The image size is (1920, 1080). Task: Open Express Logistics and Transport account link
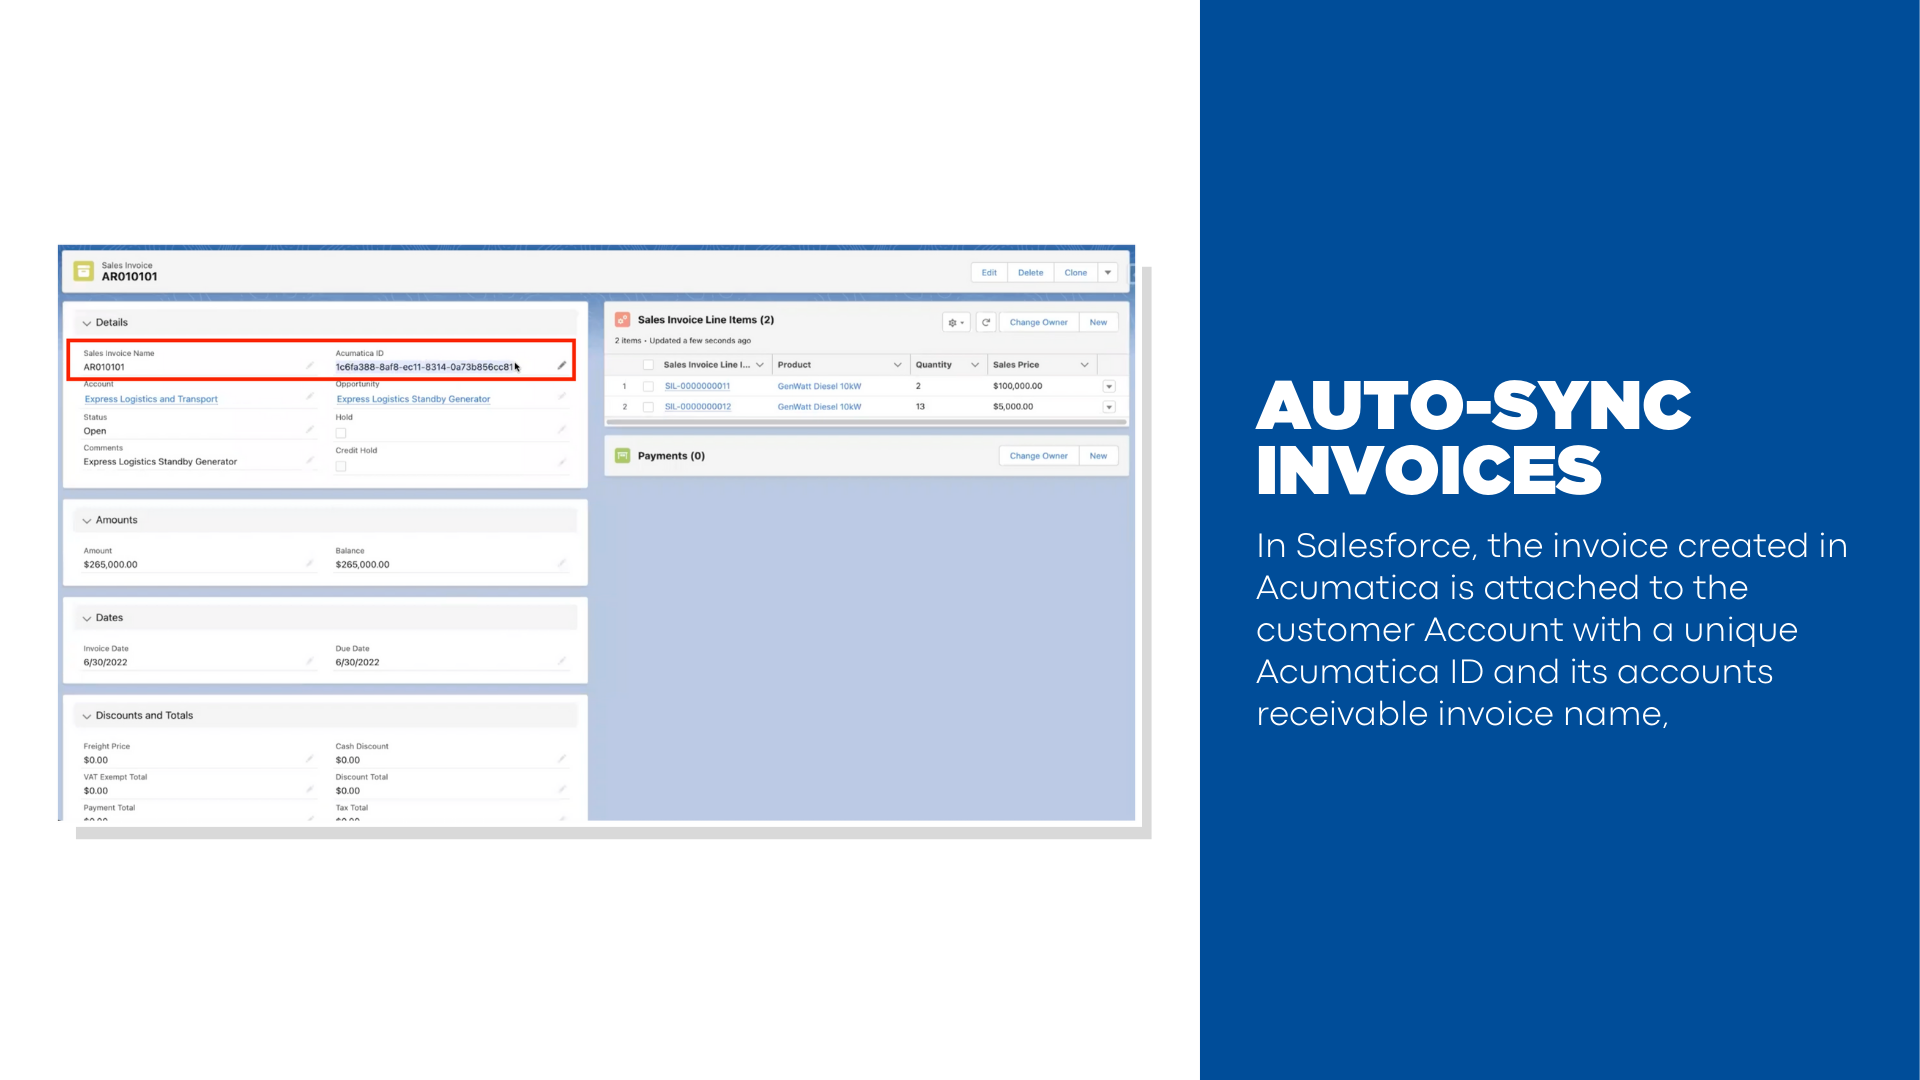[151, 399]
